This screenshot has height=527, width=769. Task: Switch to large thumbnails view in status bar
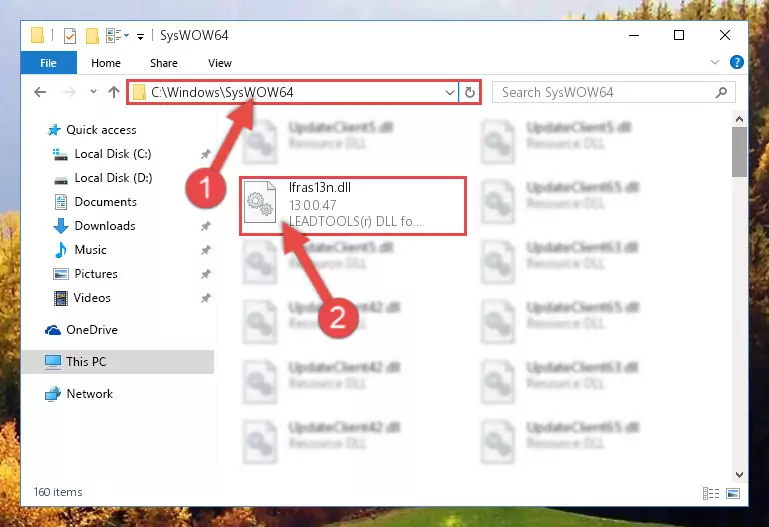point(733,494)
